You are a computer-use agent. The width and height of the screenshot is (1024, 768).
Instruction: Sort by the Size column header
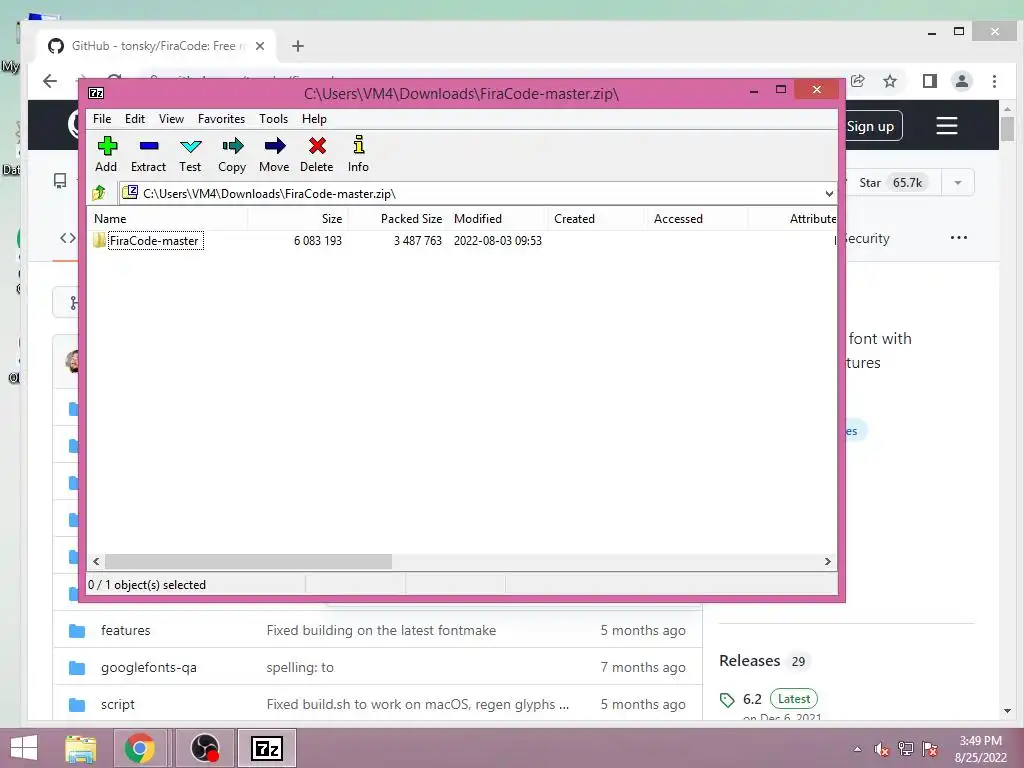pyautogui.click(x=297, y=219)
